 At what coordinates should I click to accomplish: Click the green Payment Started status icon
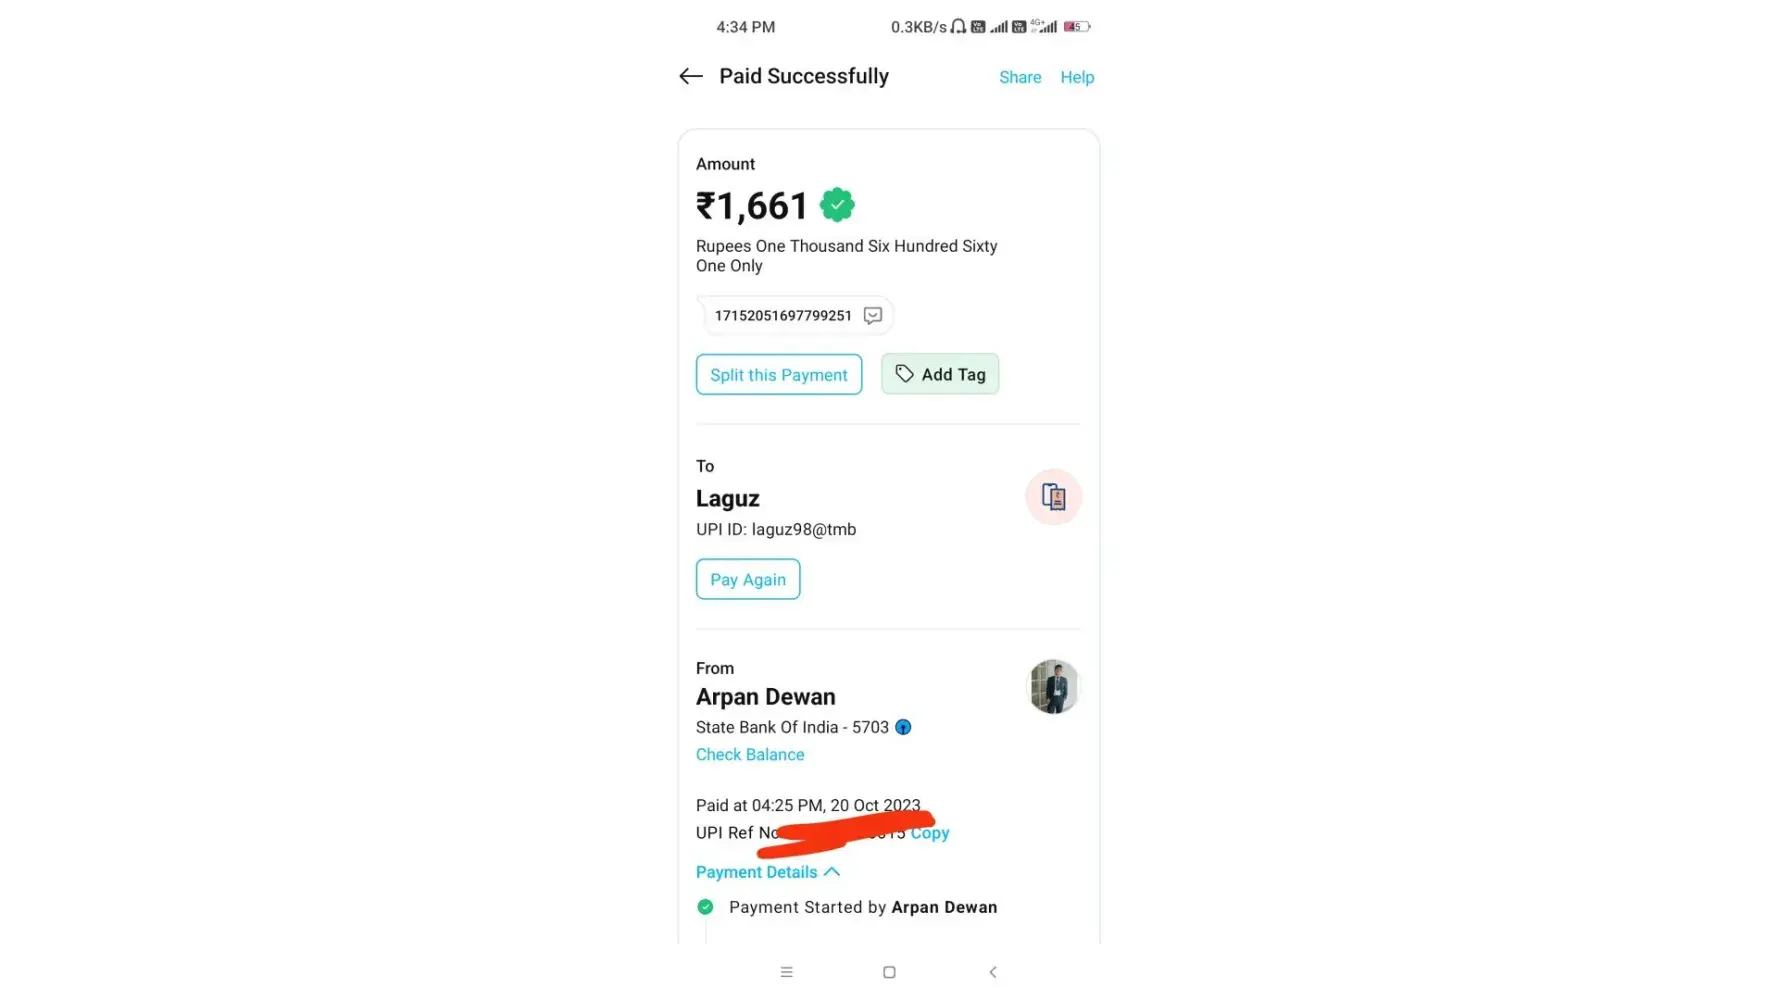click(x=705, y=907)
